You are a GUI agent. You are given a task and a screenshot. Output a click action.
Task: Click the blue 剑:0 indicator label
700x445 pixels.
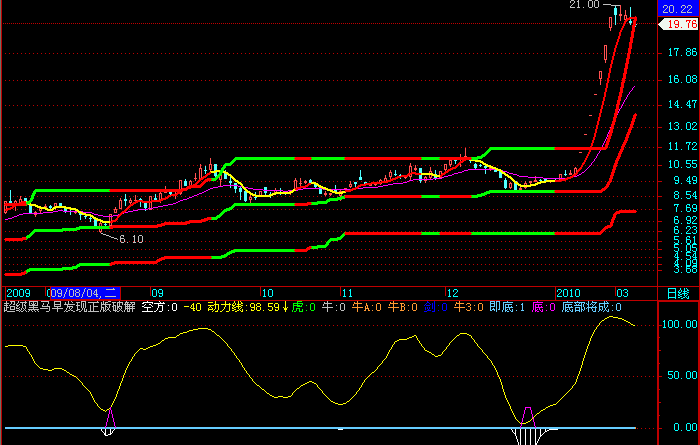click(436, 307)
